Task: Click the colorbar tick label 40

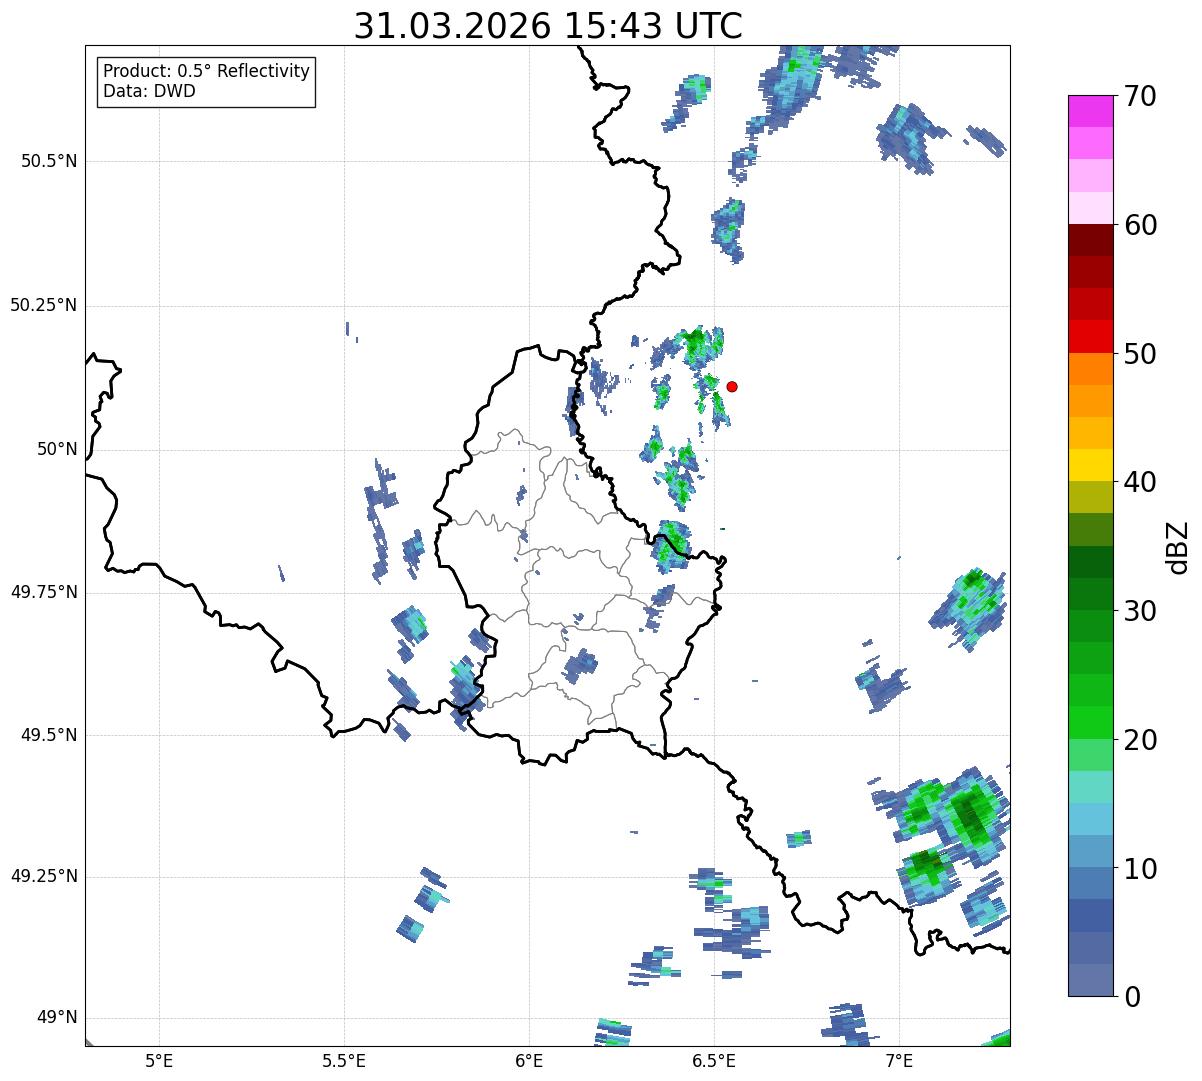Action: (1140, 482)
